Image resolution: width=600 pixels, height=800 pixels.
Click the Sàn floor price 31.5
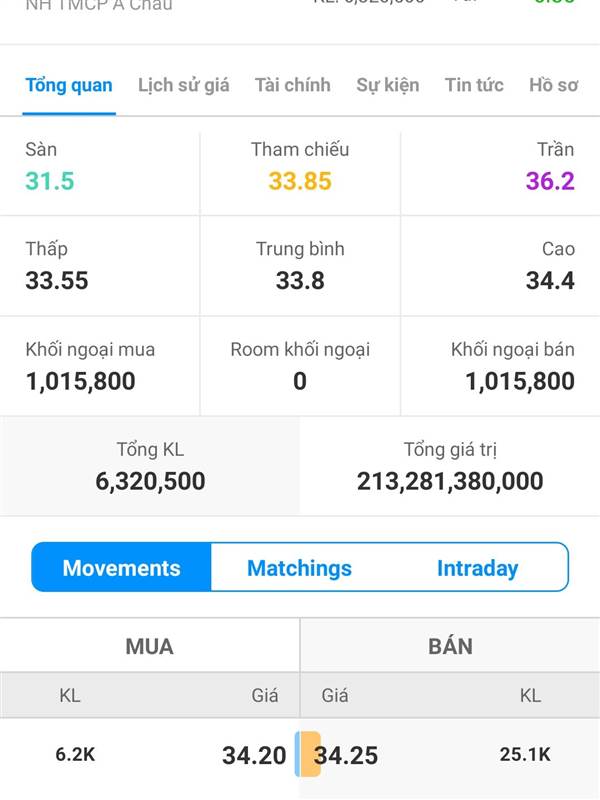50,181
